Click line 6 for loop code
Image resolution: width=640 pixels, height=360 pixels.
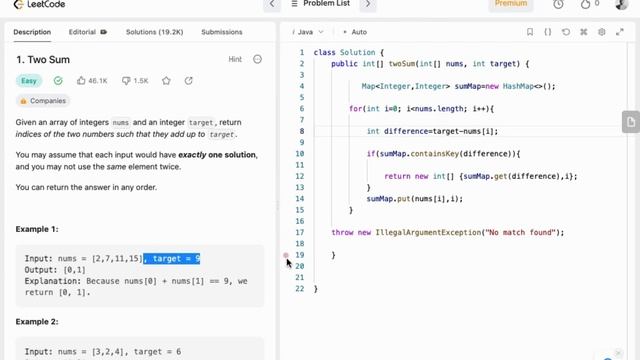pyautogui.click(x=422, y=109)
